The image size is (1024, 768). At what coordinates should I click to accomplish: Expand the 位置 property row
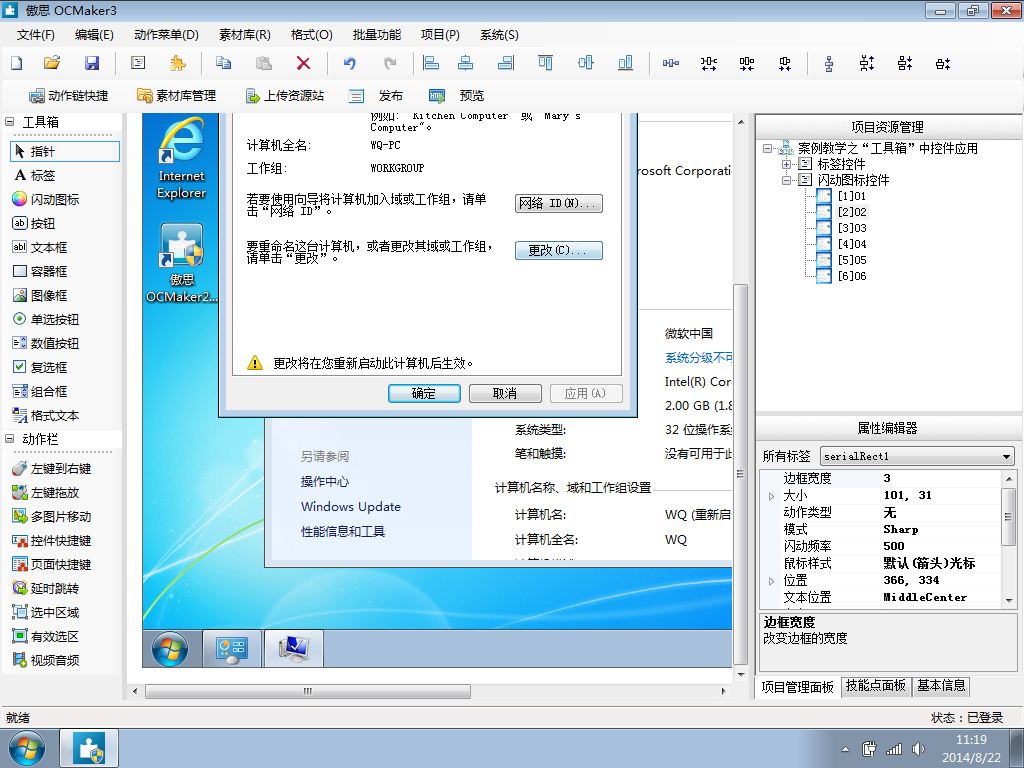pos(771,581)
